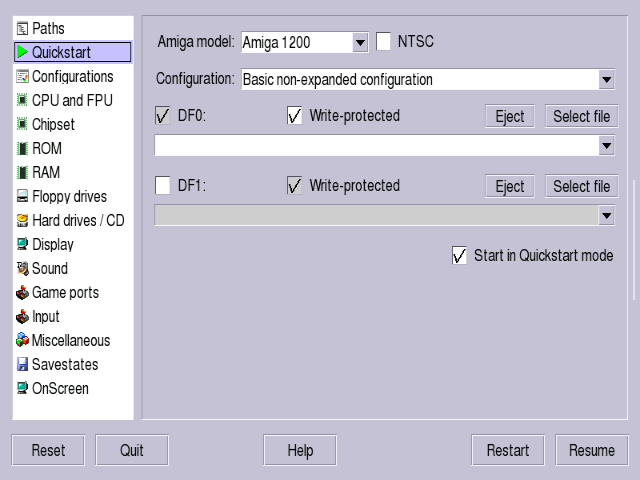Image resolution: width=640 pixels, height=480 pixels.
Task: Click the Floppy drives icon
Action: (x=22, y=196)
